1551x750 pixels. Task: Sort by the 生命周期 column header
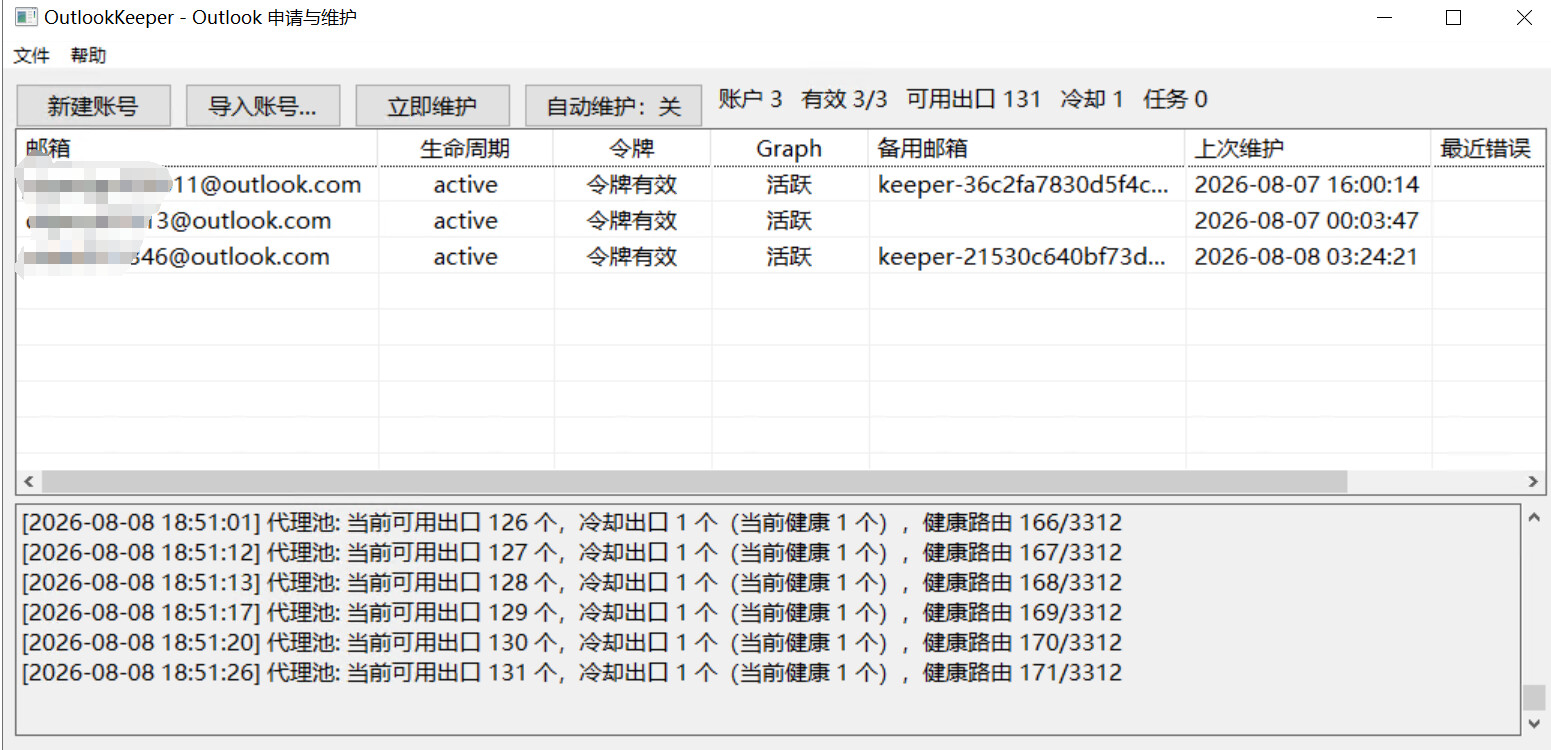click(466, 148)
